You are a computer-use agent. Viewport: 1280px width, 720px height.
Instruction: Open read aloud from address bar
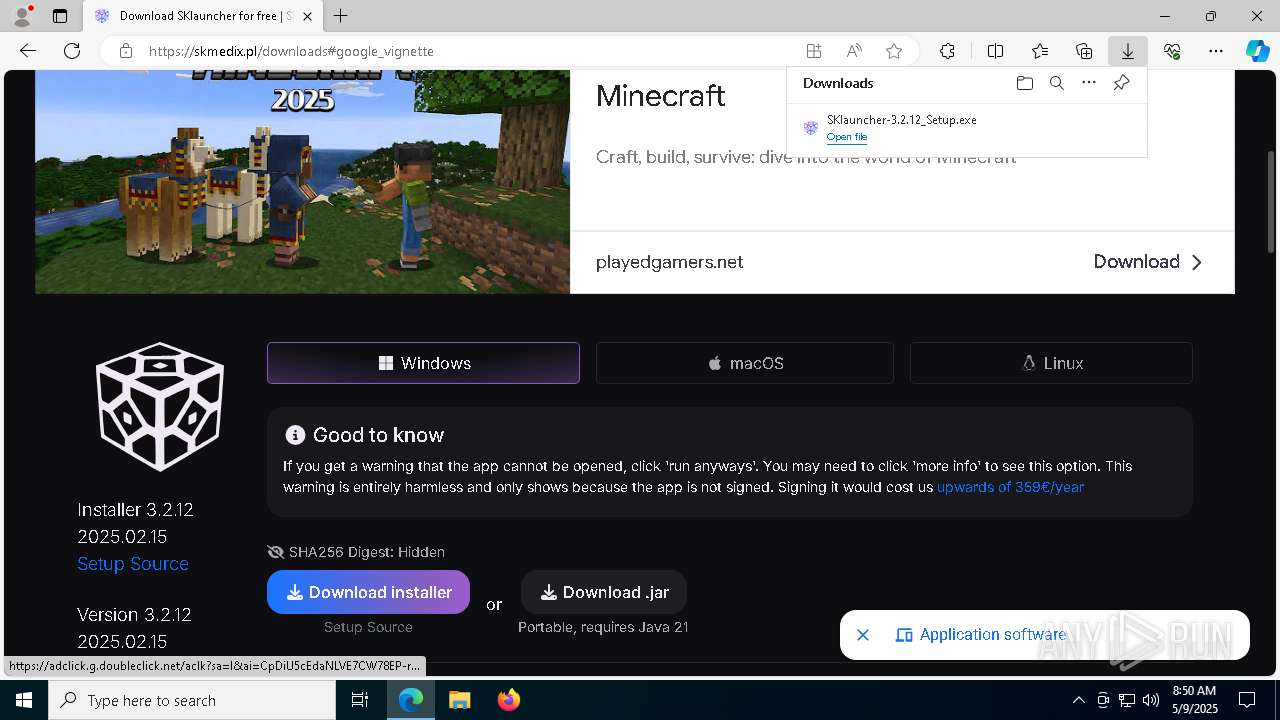click(x=854, y=51)
